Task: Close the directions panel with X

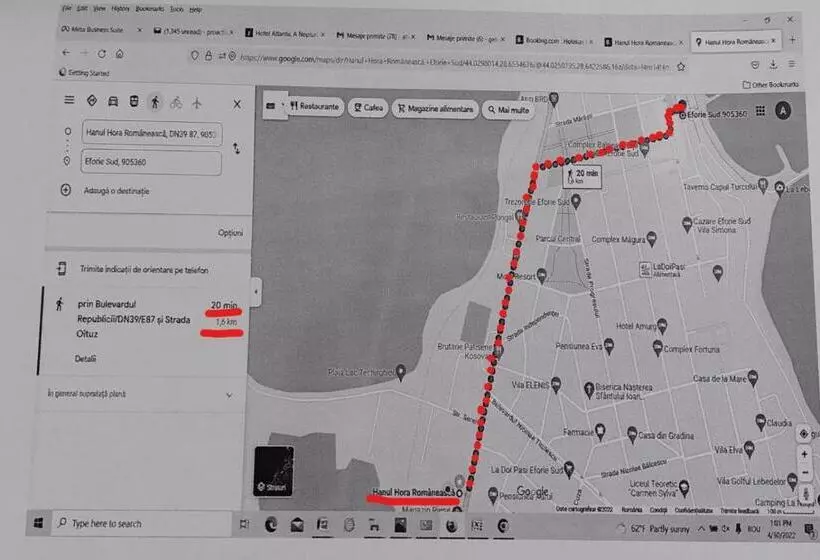Action: [x=237, y=104]
